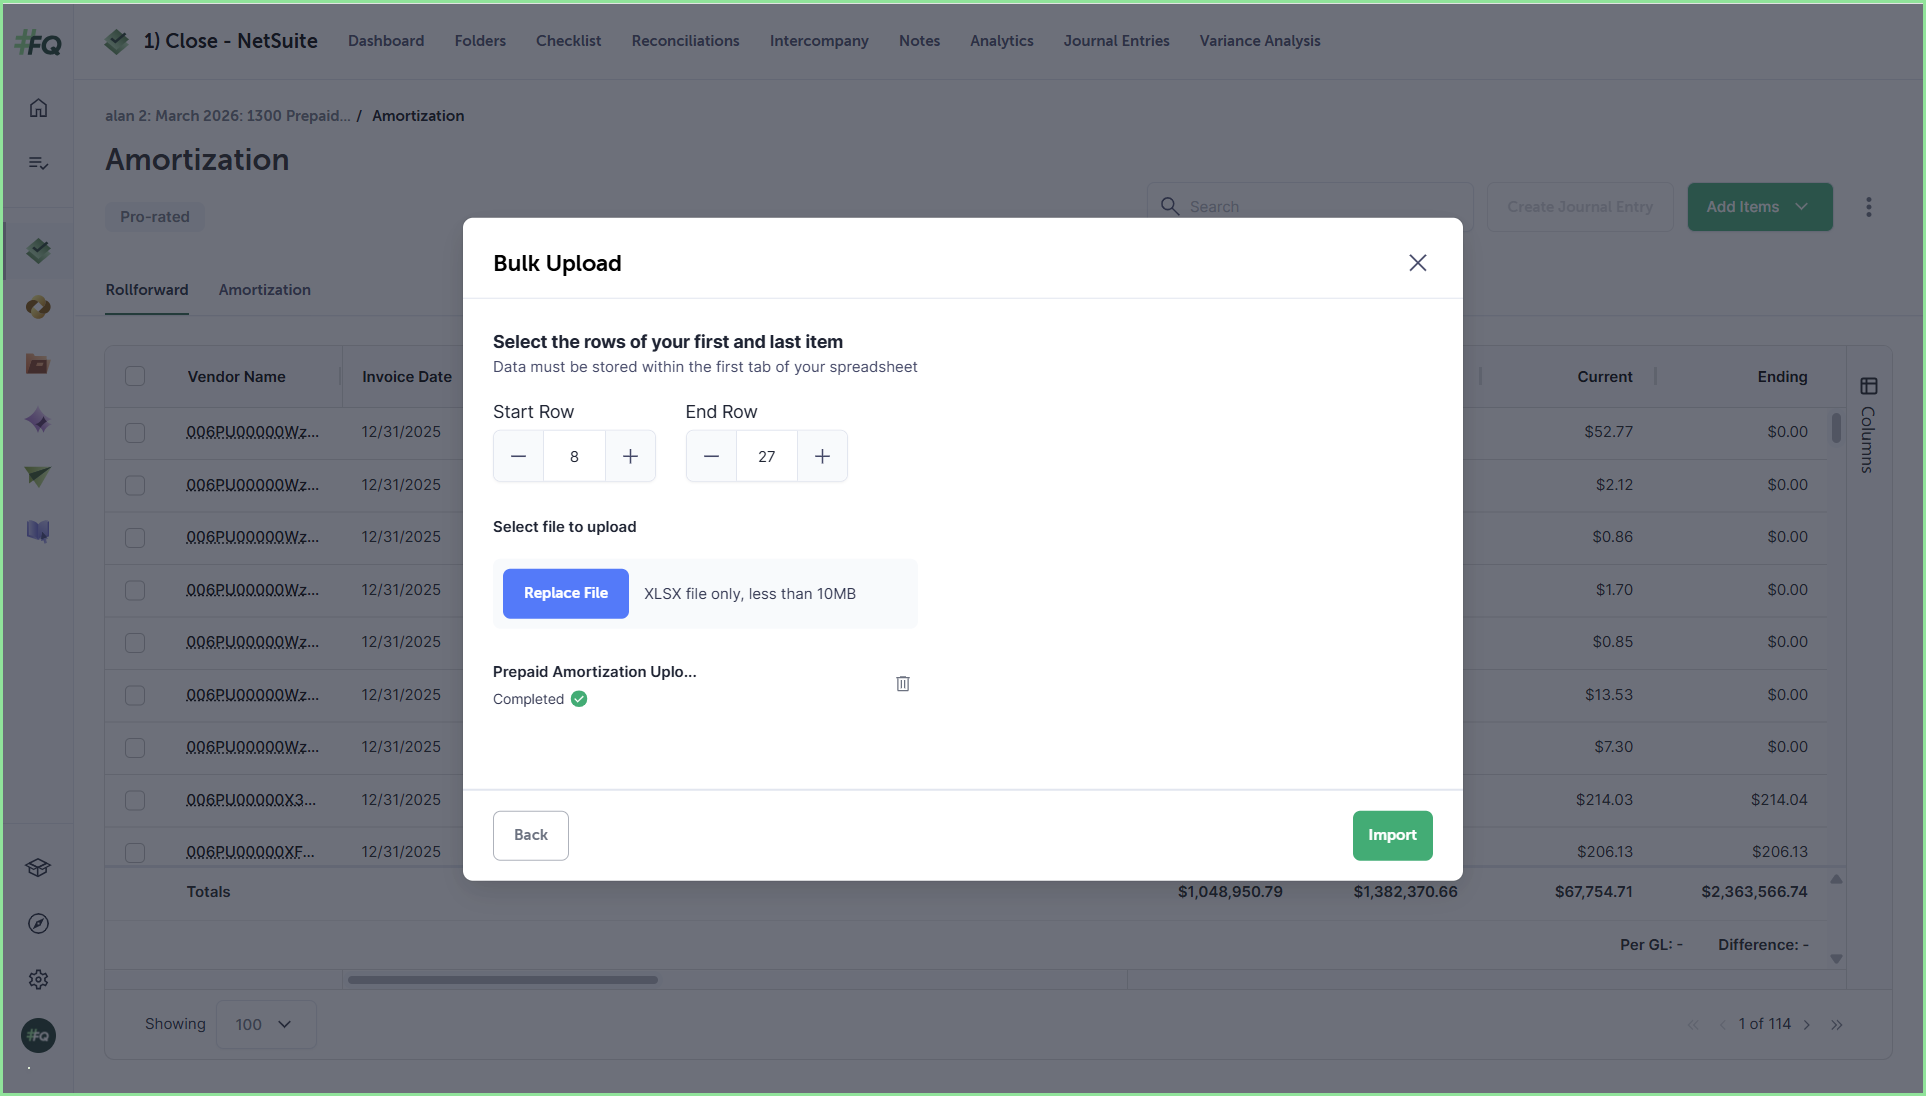Image resolution: width=1926 pixels, height=1096 pixels.
Task: Open the settings gear icon
Action: pyautogui.click(x=38, y=980)
